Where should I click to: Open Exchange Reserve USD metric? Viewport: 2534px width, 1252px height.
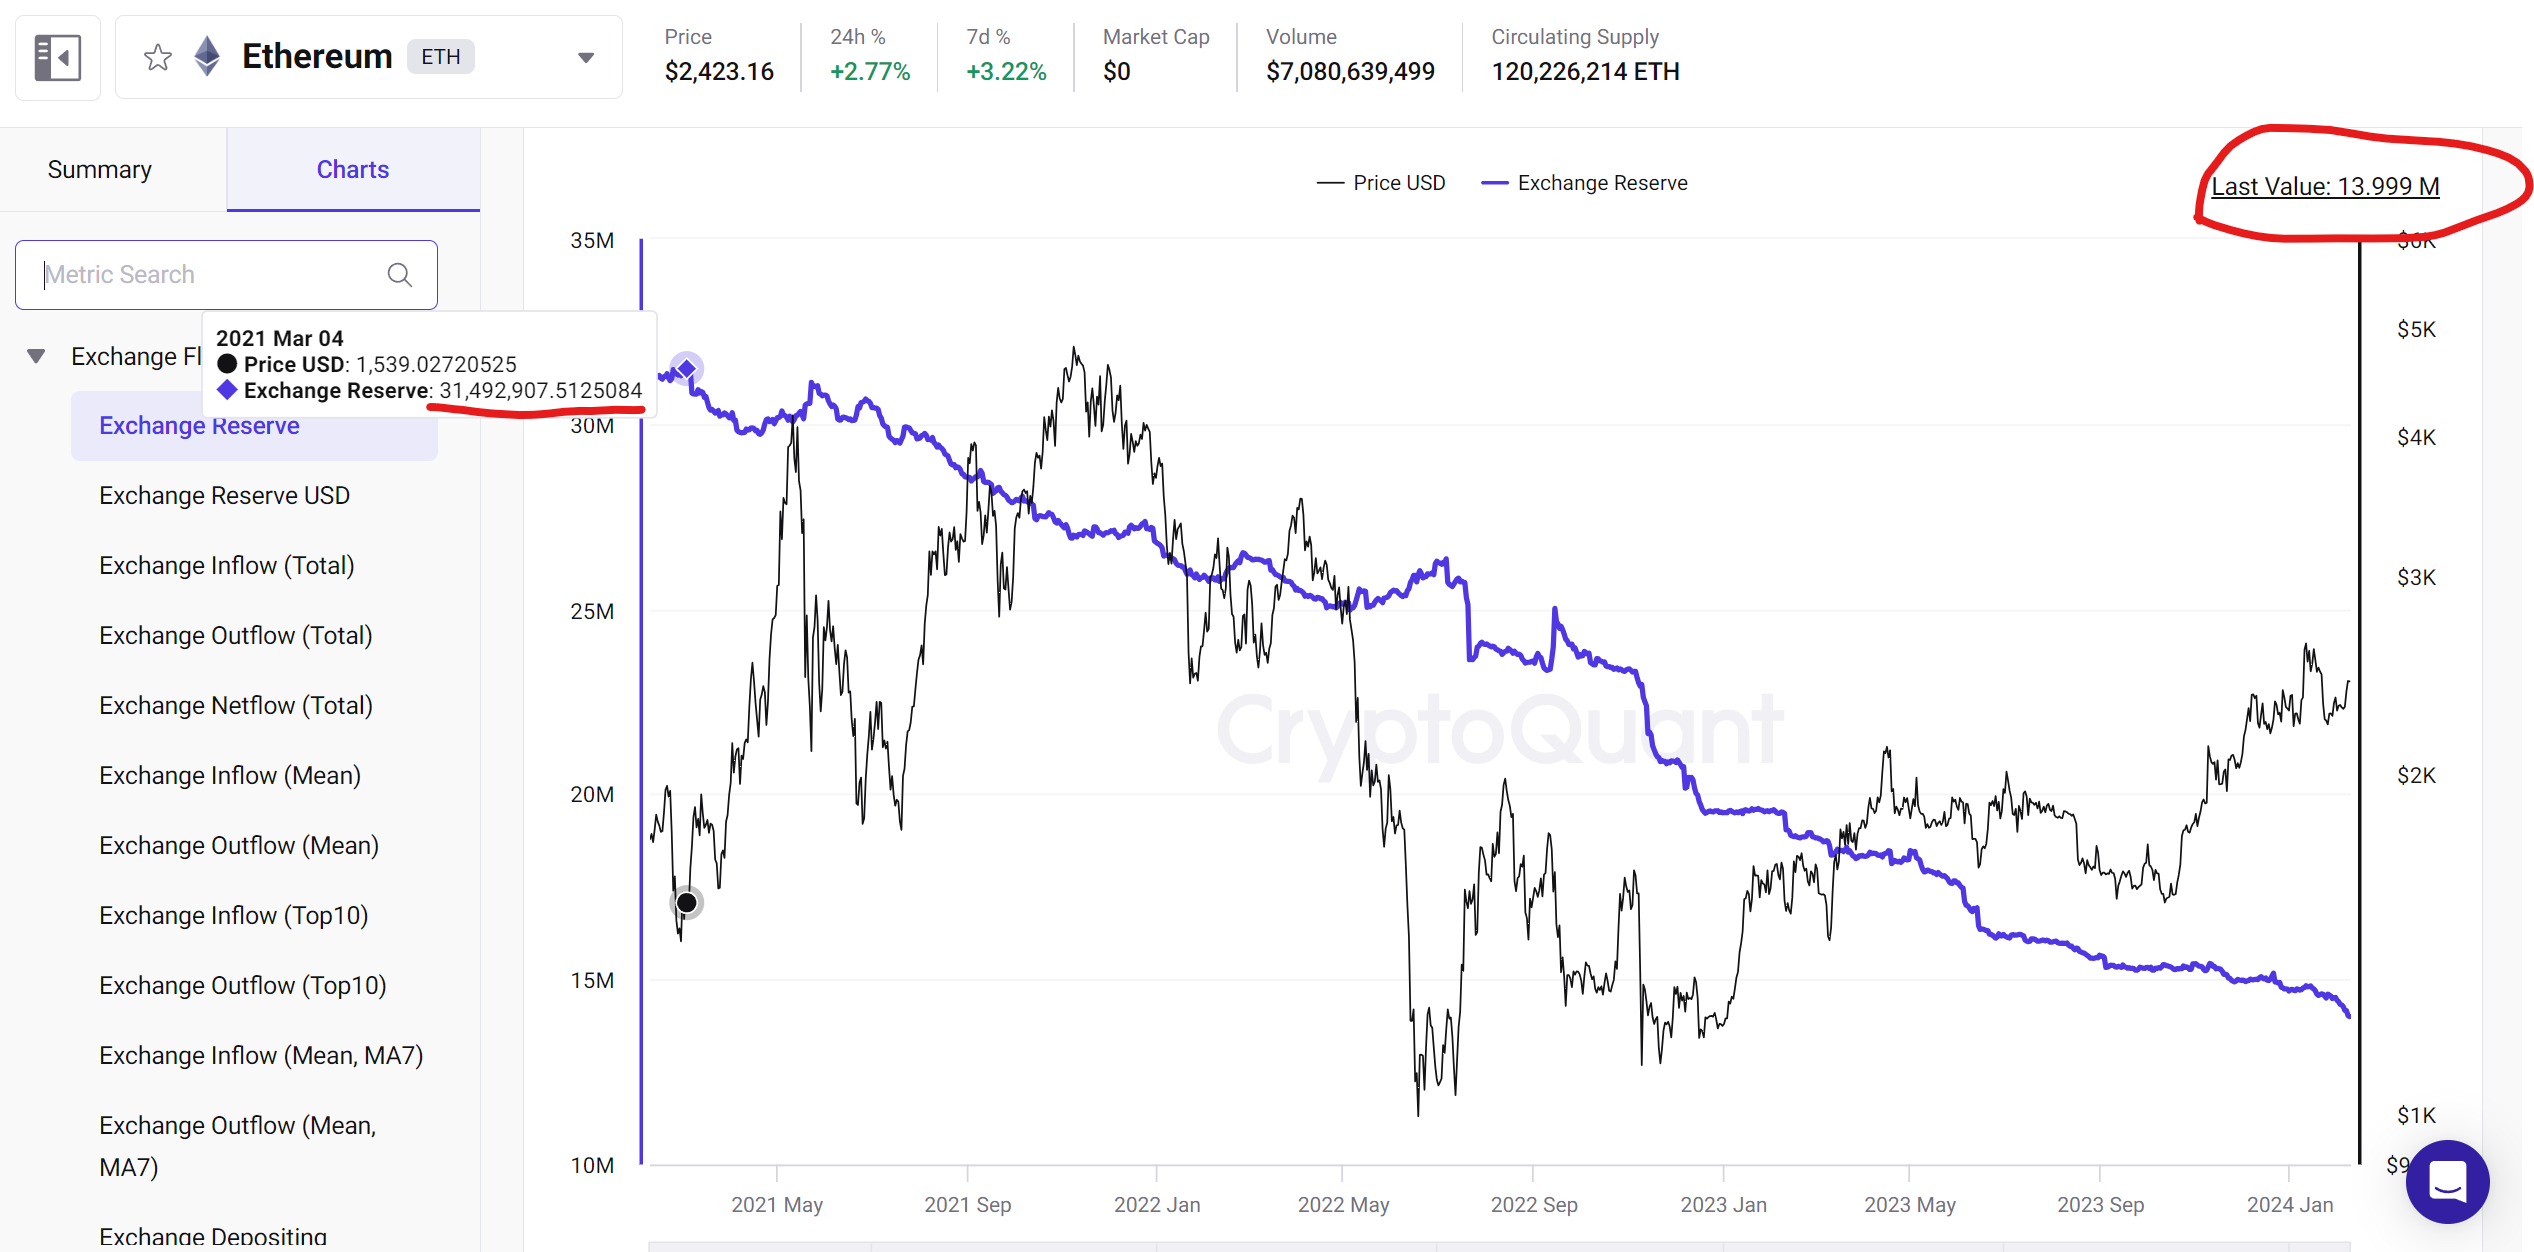[x=224, y=495]
